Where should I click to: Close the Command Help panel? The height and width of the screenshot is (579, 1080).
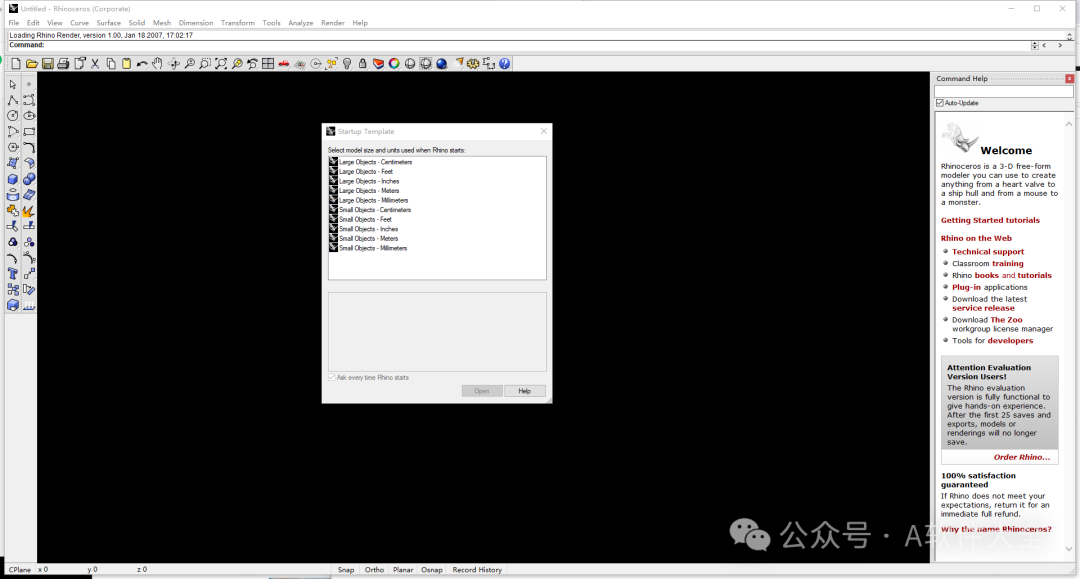[x=1069, y=78]
